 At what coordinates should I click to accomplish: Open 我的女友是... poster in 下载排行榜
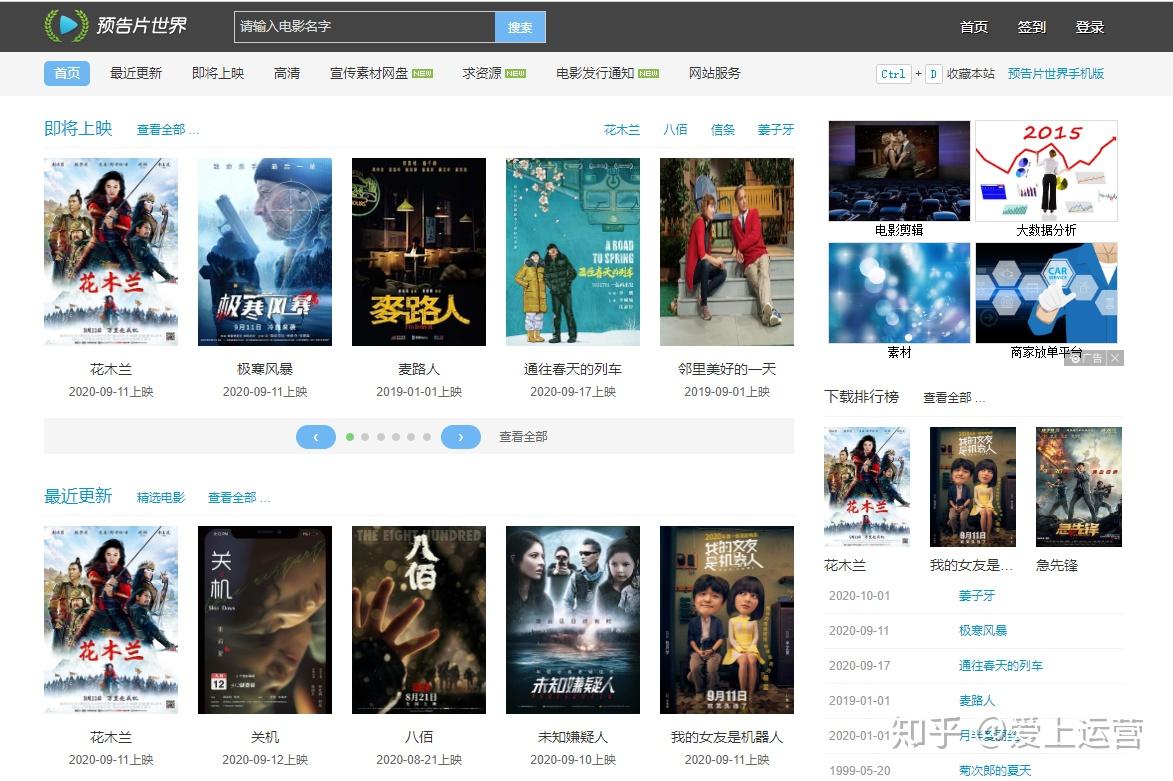pyautogui.click(x=973, y=486)
